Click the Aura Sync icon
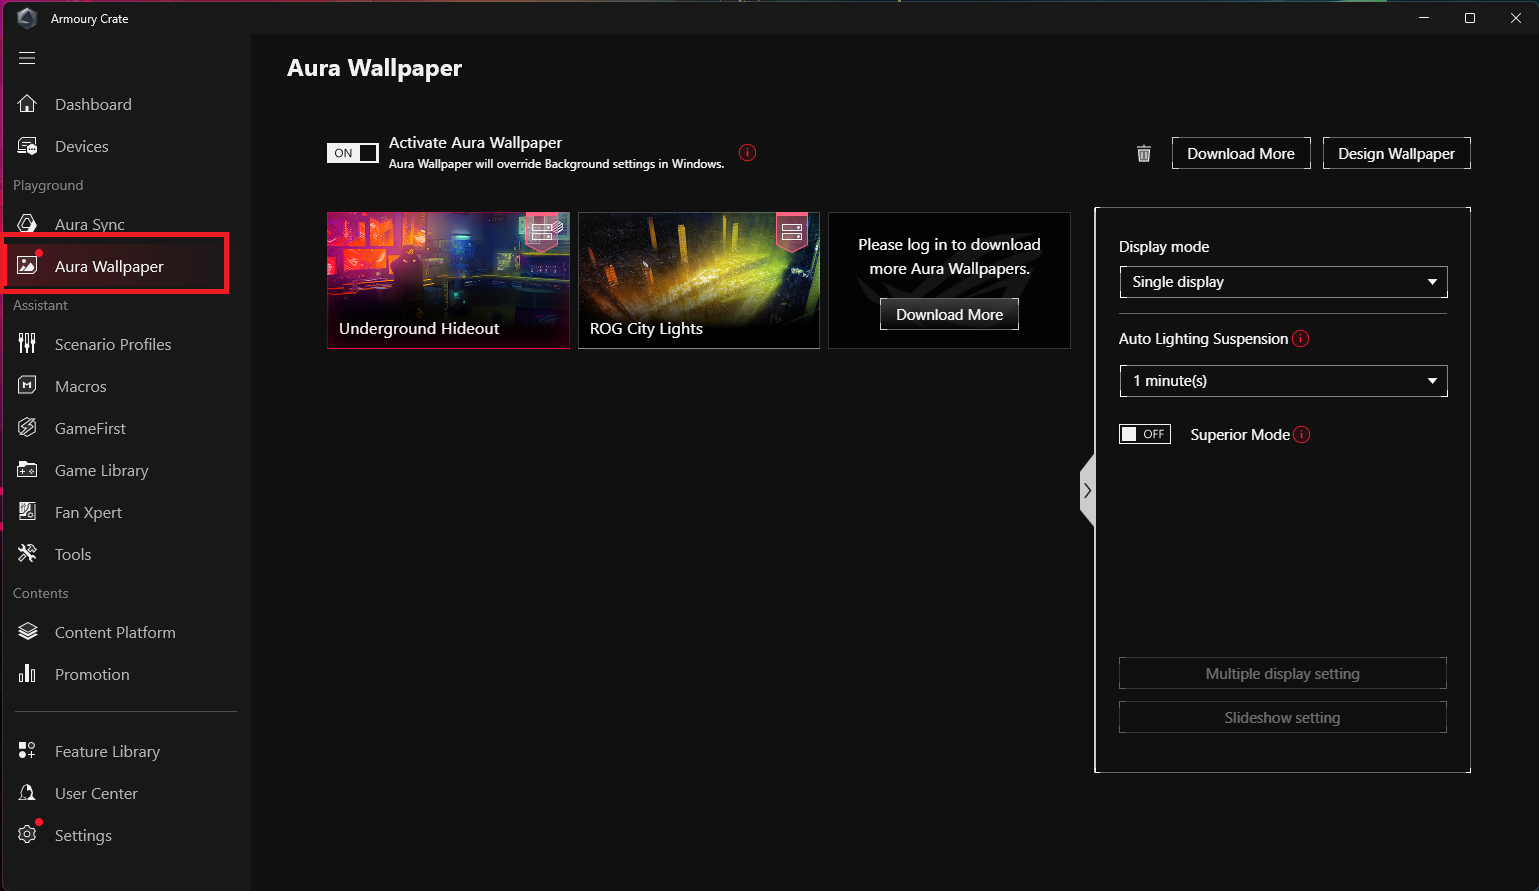Viewport: 1539px width, 891px height. 27,223
